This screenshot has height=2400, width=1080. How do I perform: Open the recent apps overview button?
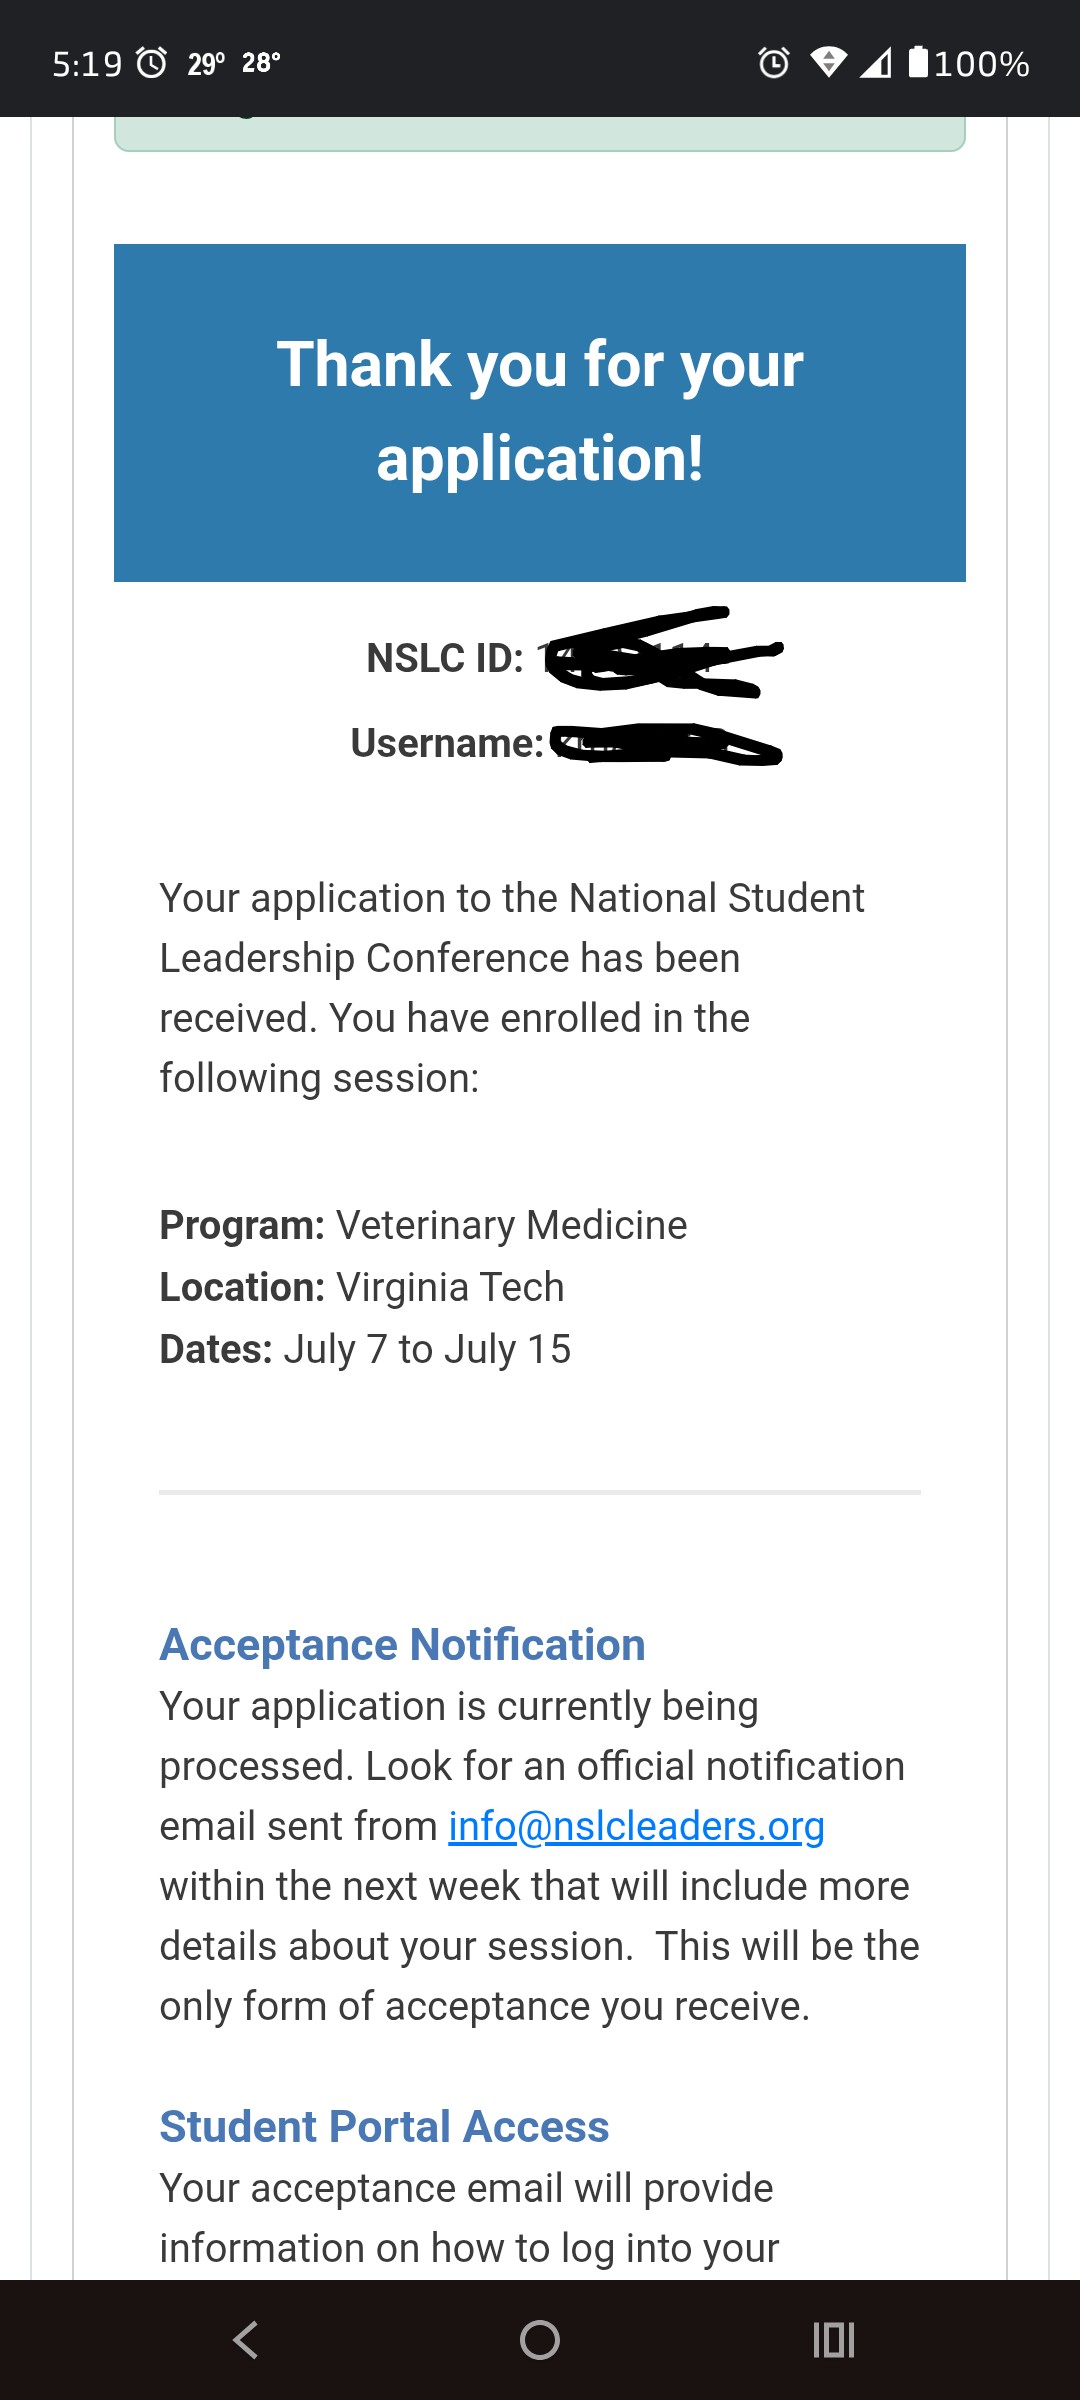[834, 2340]
